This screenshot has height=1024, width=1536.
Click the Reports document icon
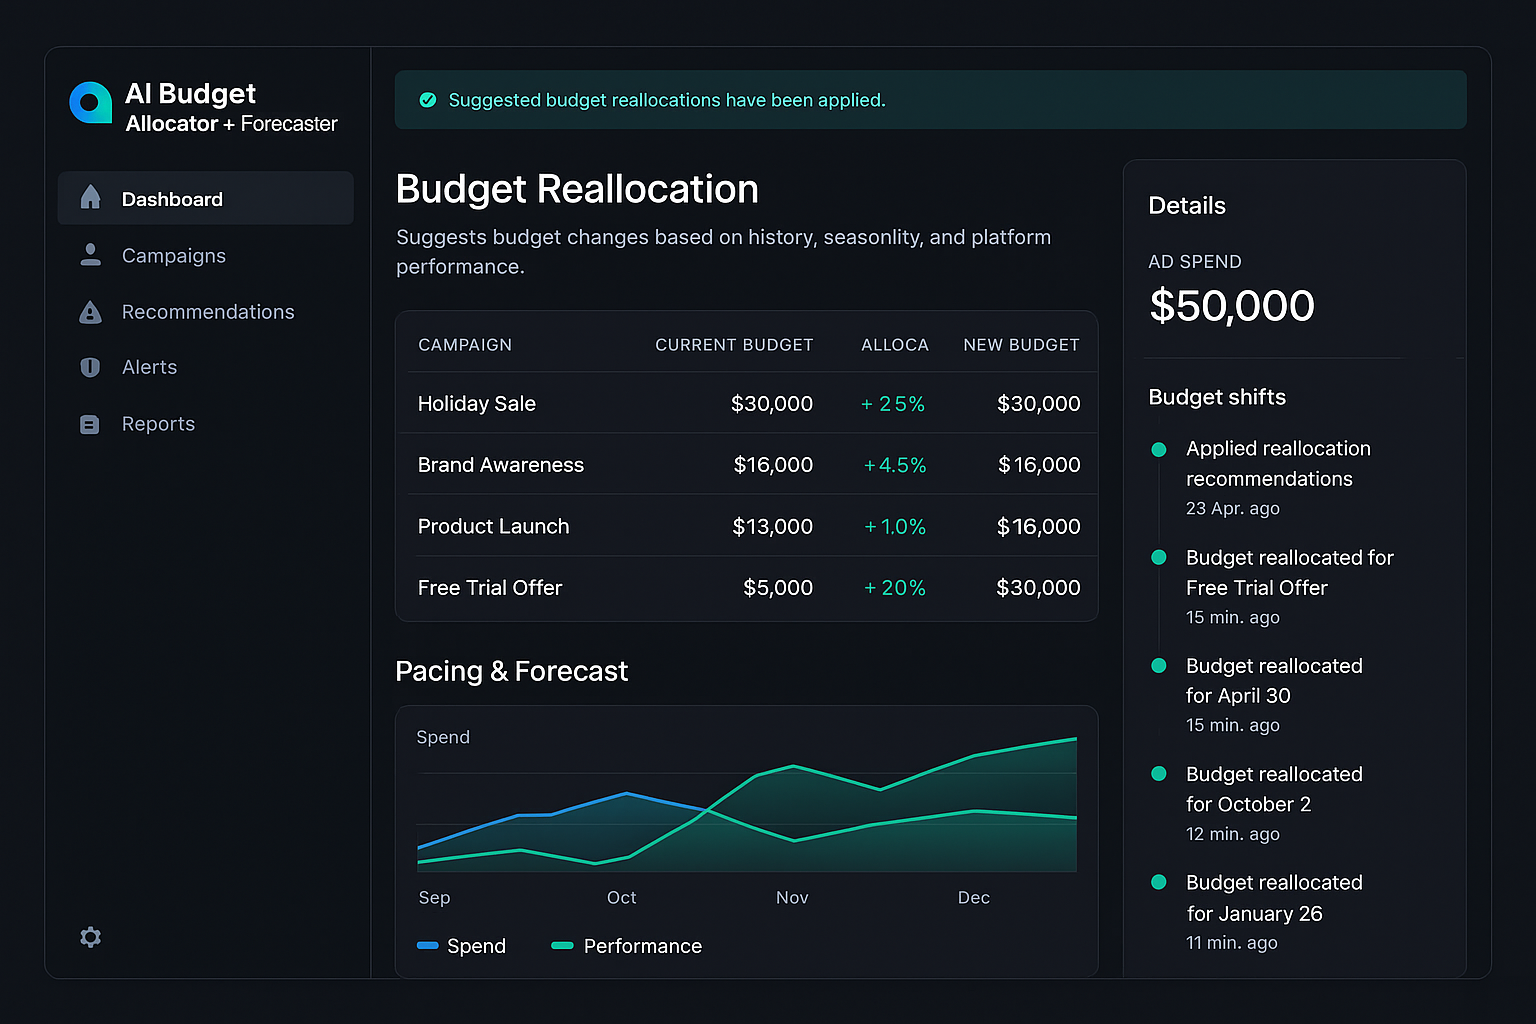(x=90, y=423)
